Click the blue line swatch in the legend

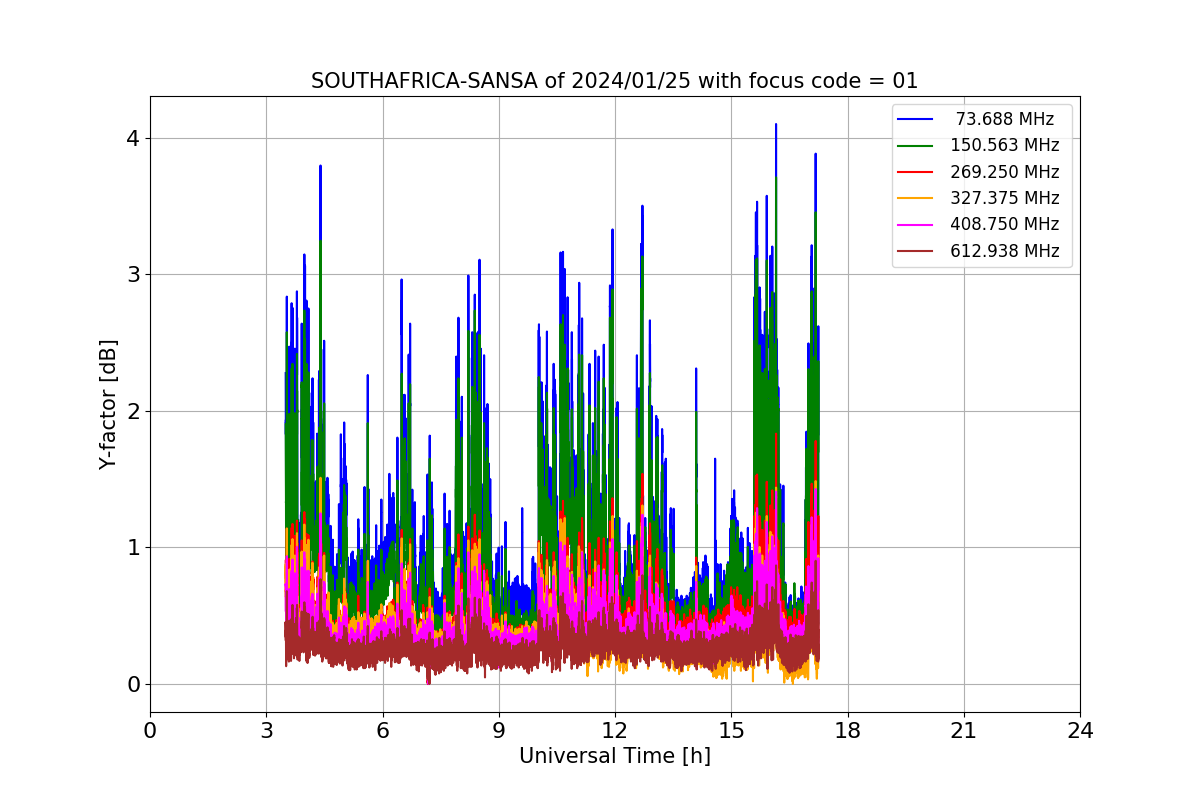click(915, 119)
